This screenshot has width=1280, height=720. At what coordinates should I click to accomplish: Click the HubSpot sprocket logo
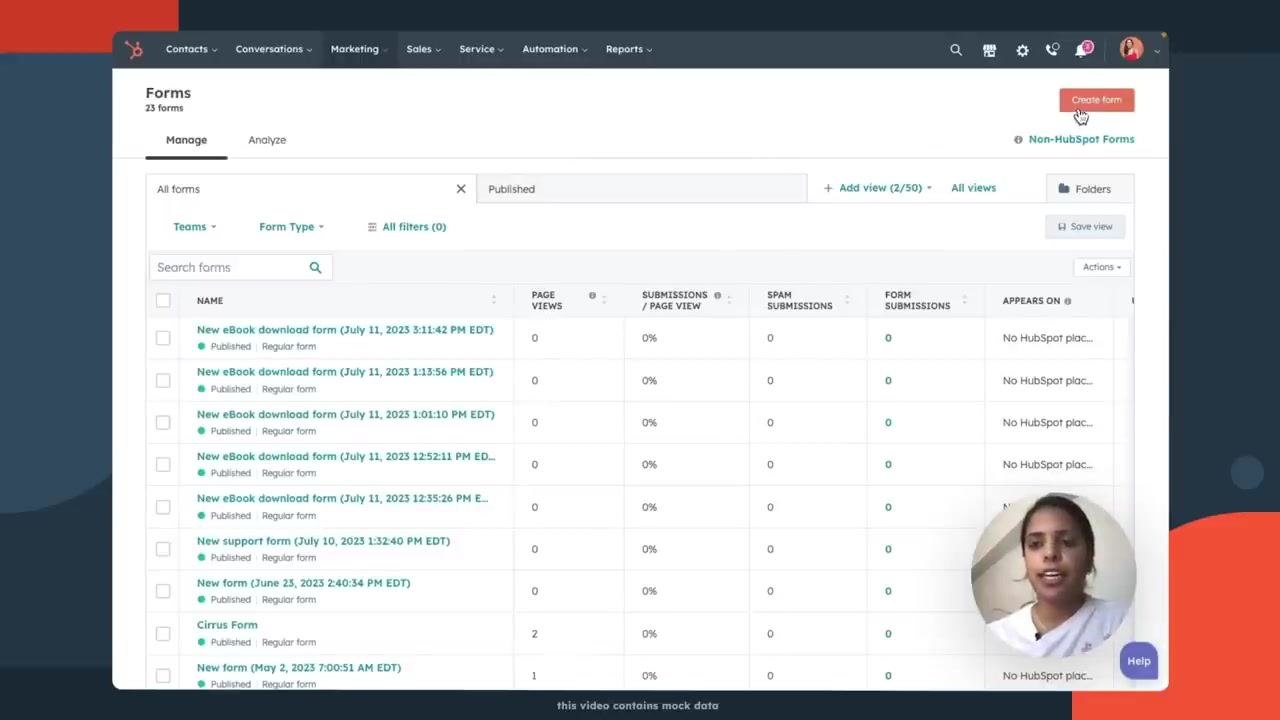(134, 49)
